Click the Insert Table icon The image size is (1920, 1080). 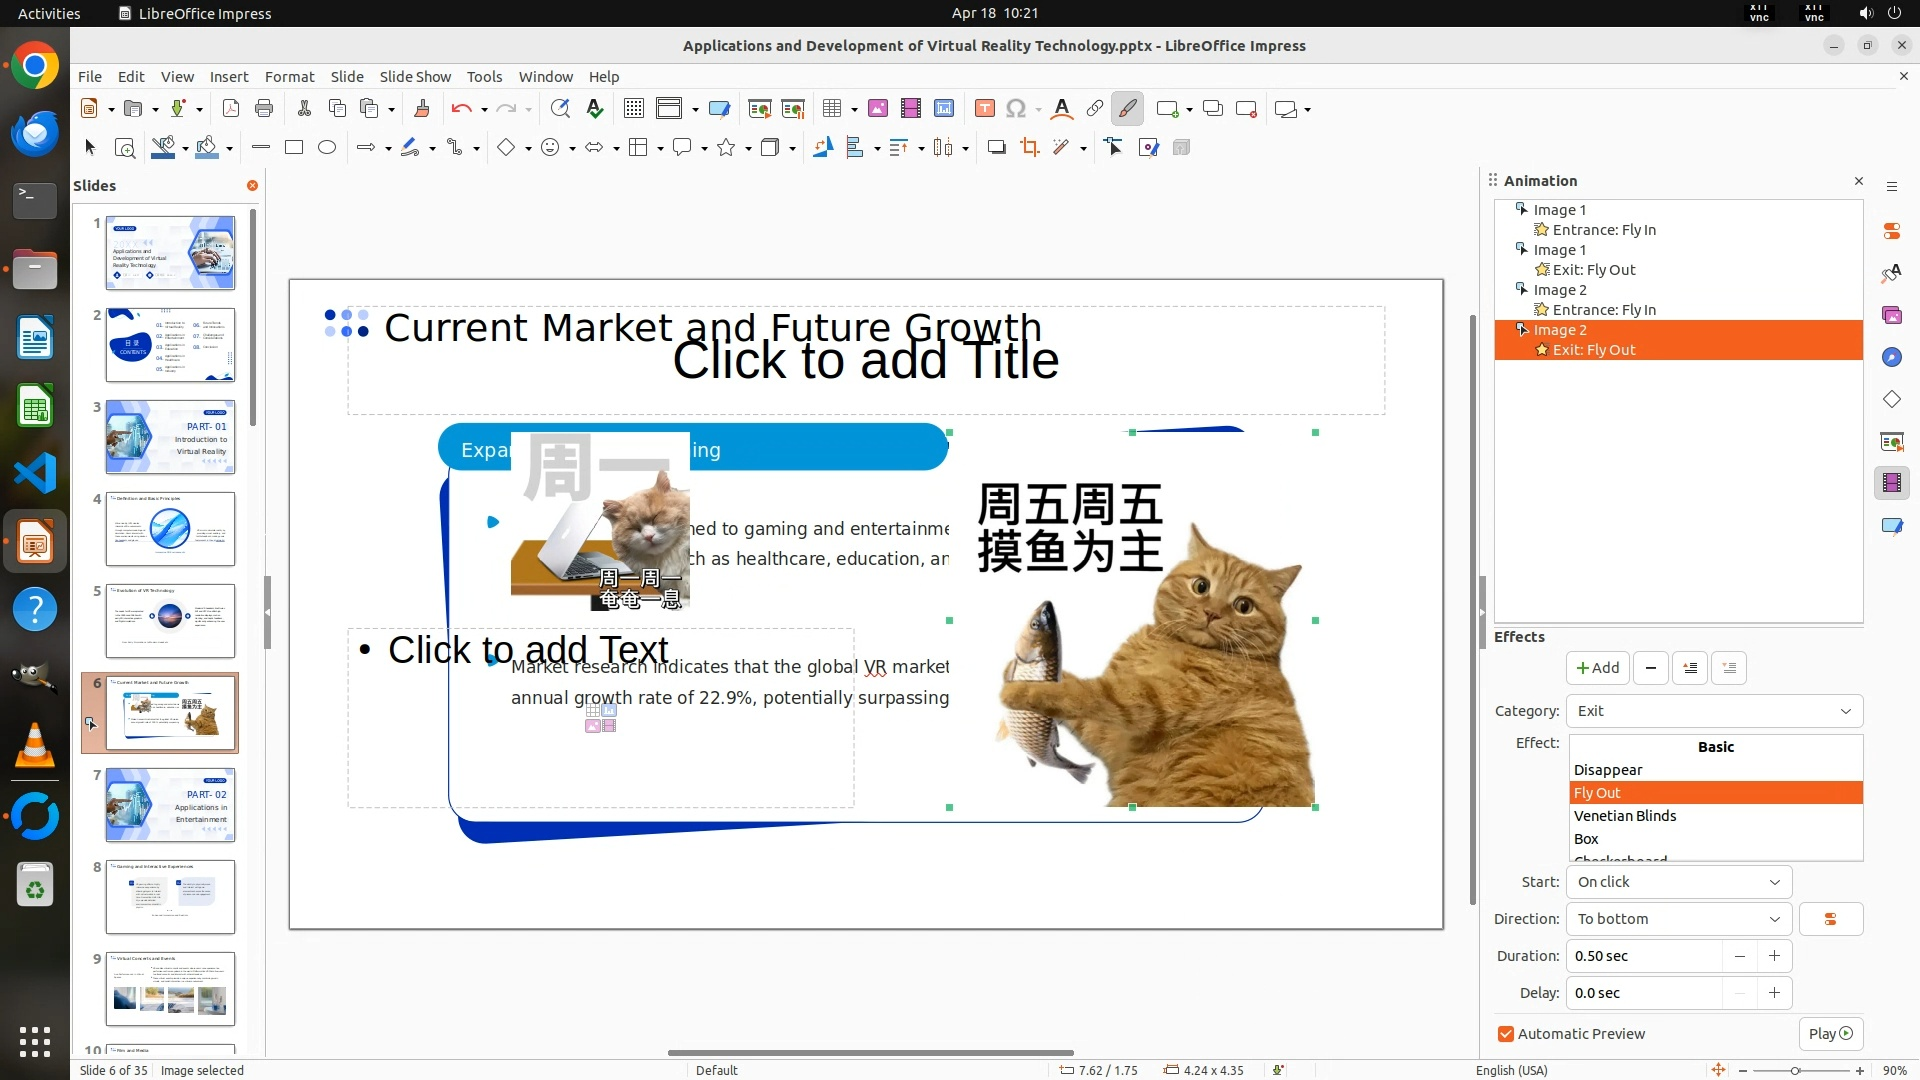pos(831,109)
